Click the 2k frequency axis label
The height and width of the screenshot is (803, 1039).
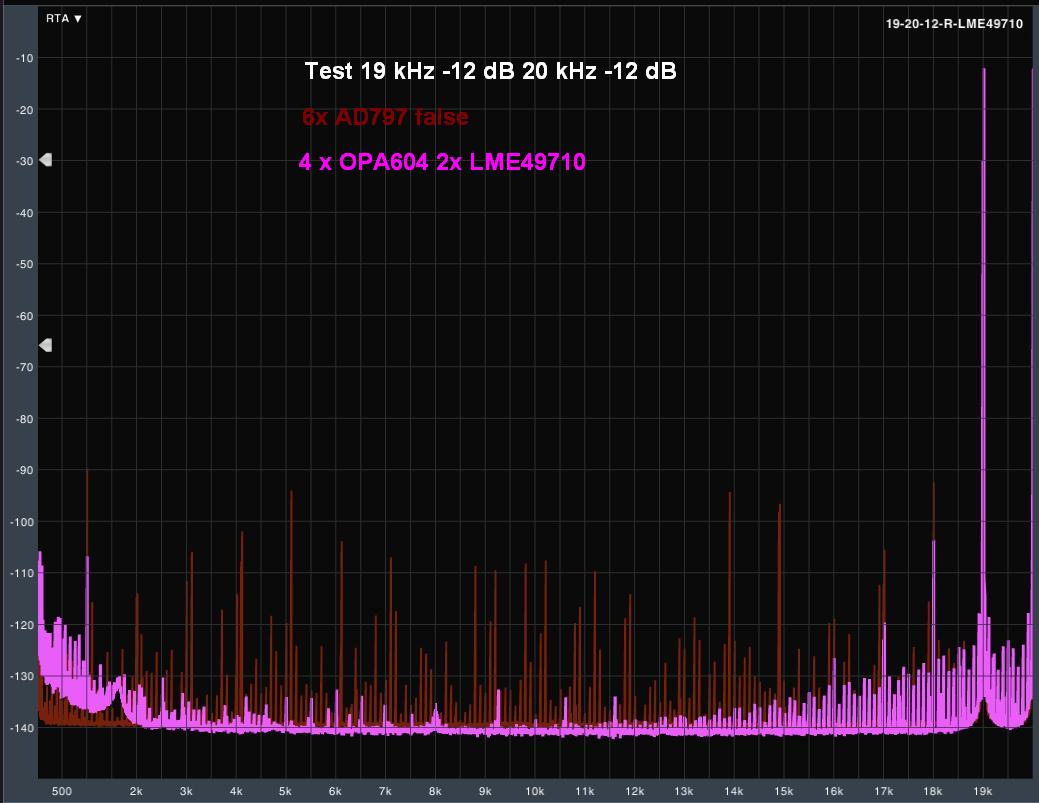136,791
